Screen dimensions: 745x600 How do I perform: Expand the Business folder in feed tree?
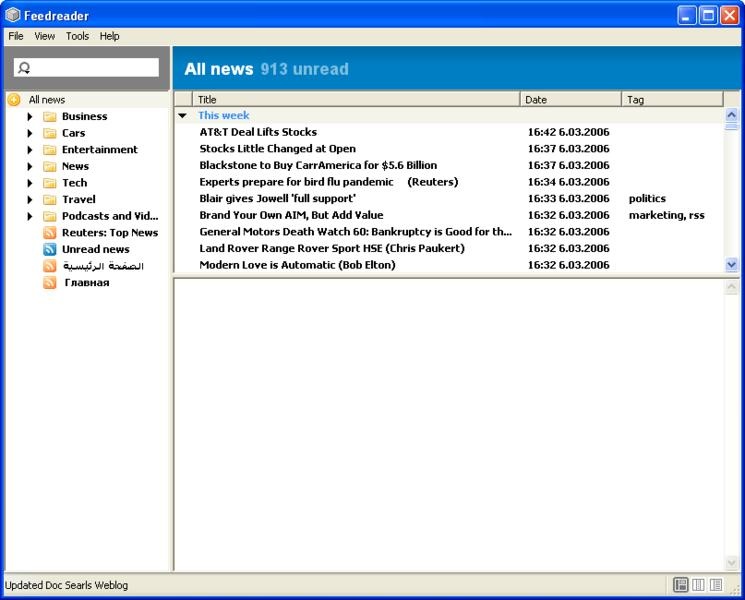pyautogui.click(x=30, y=117)
